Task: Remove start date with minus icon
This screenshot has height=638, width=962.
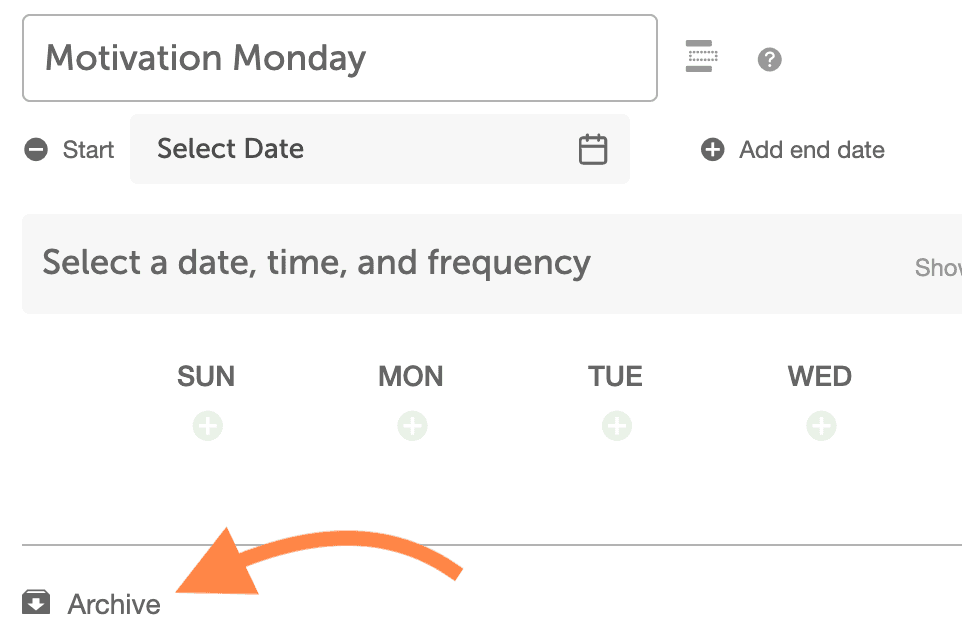Action: tap(36, 150)
